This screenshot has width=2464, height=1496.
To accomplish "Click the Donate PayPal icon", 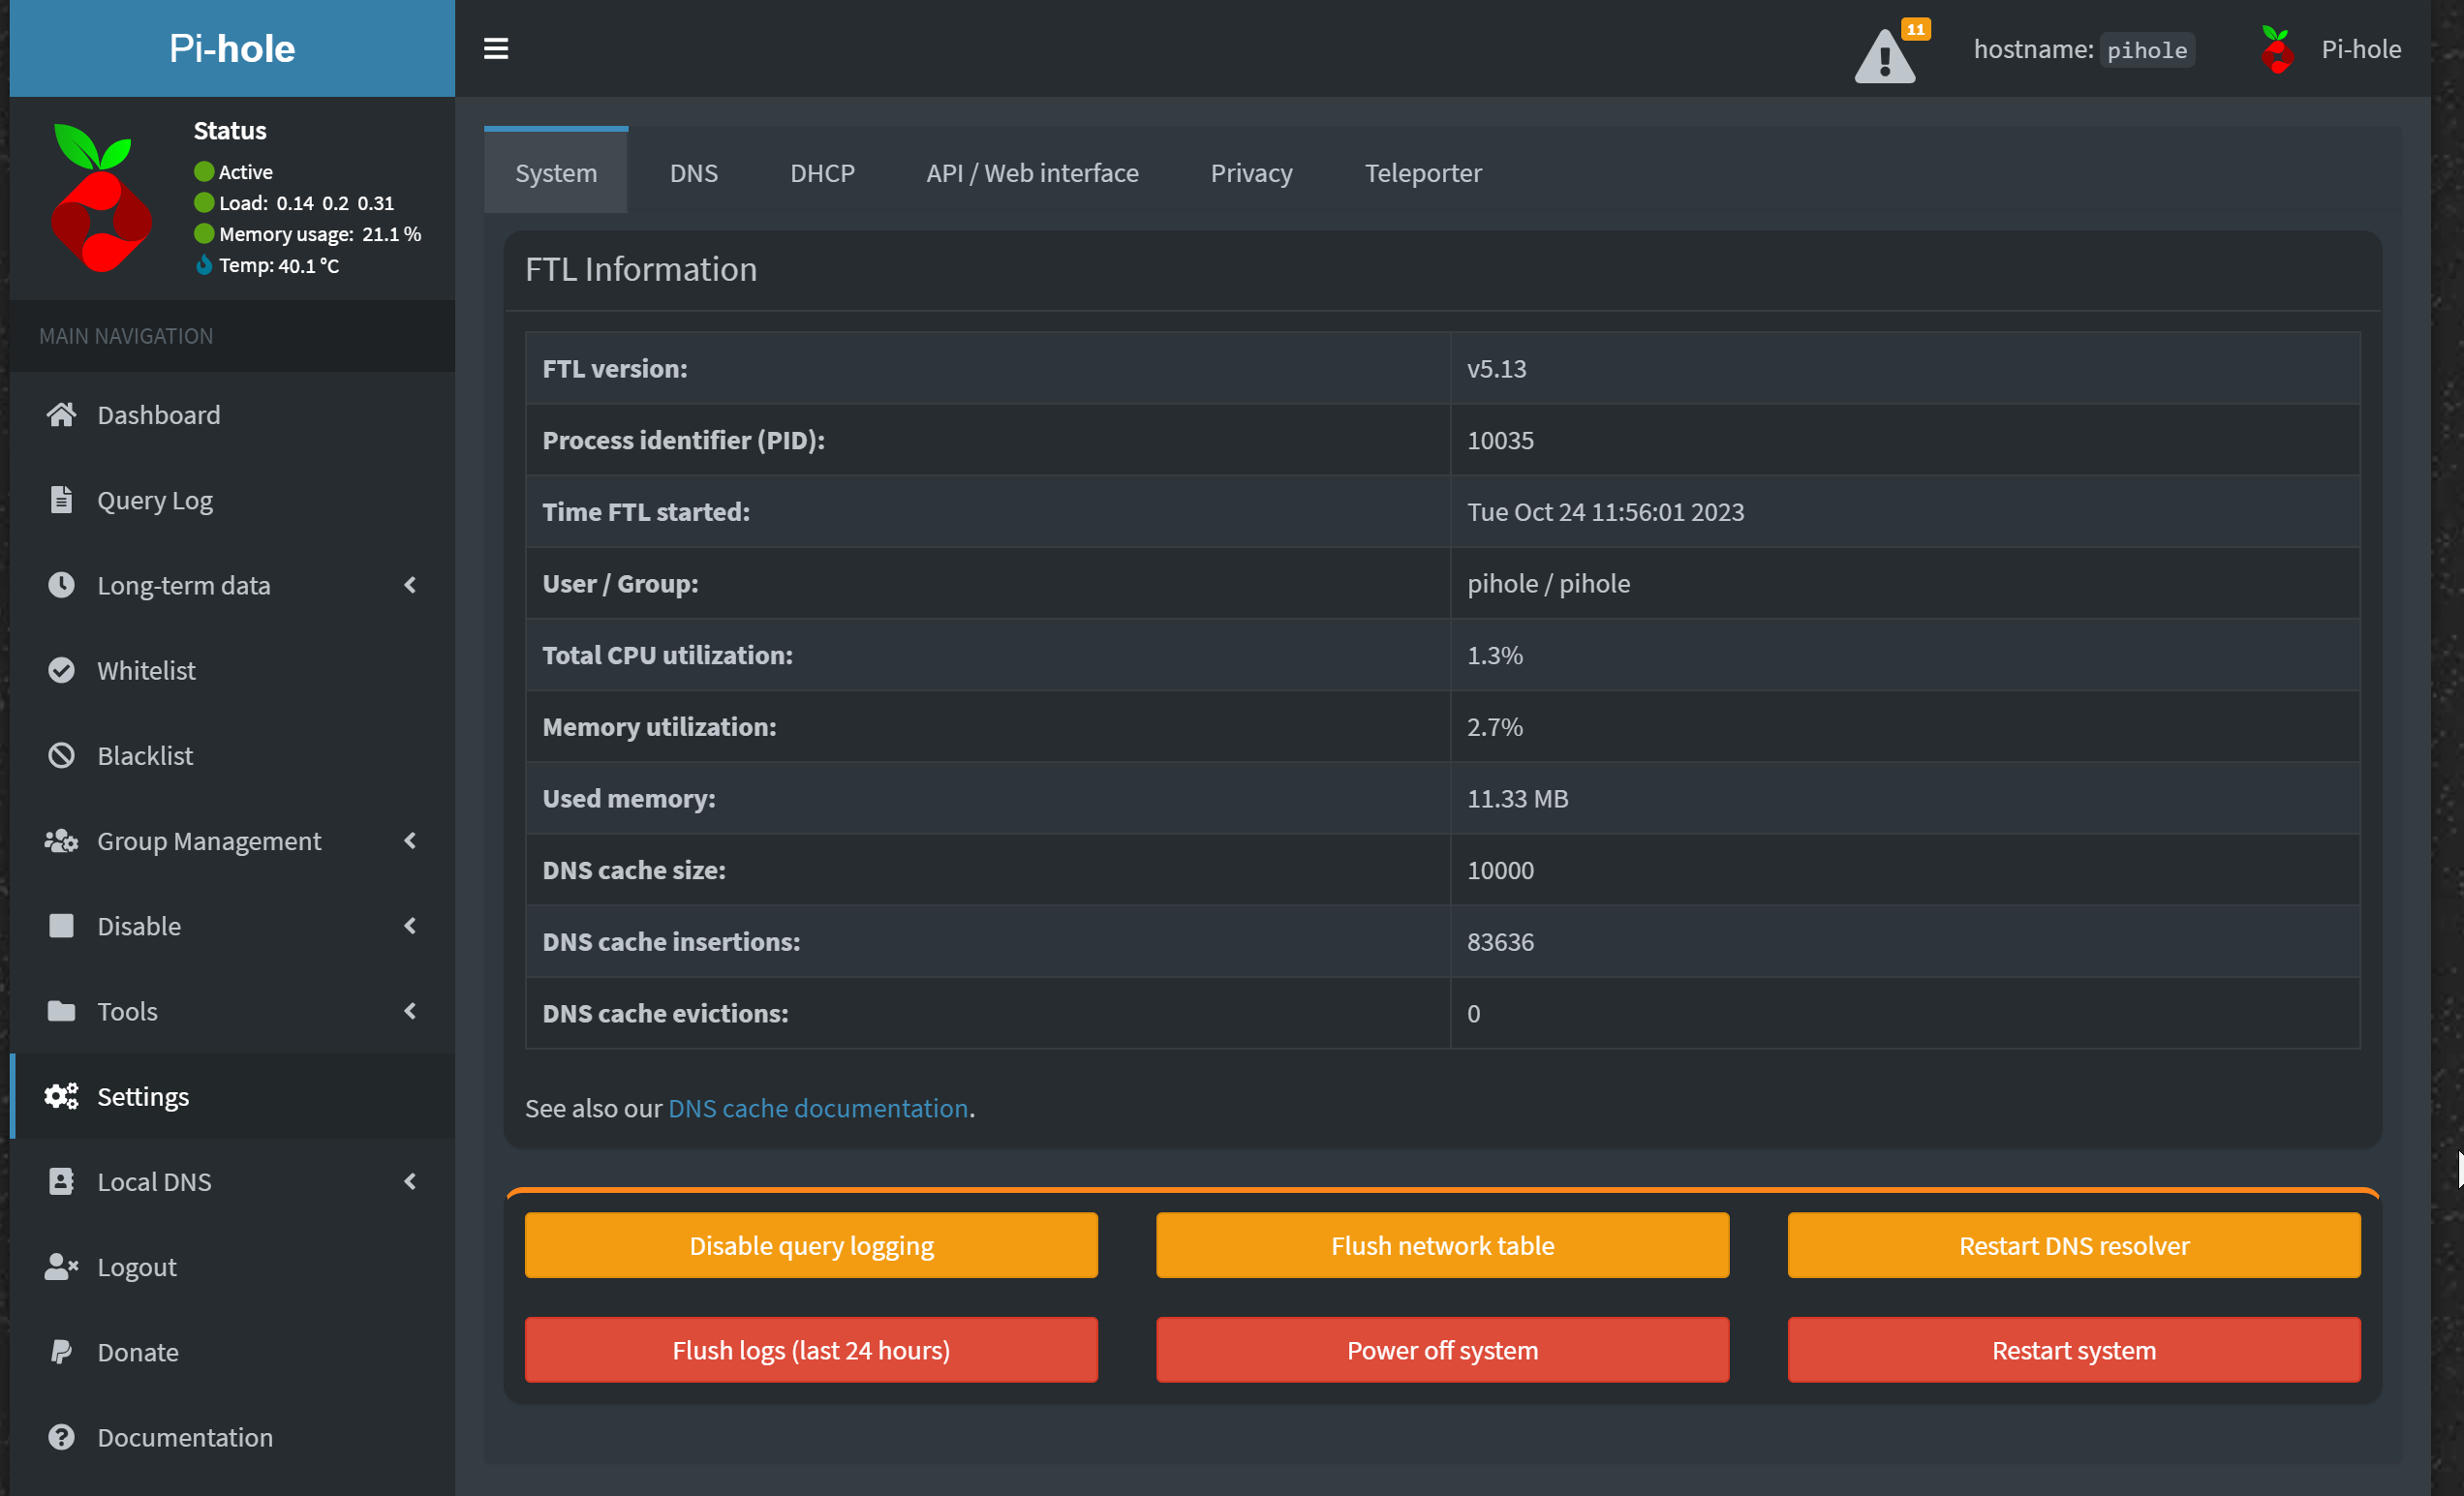I will click(x=61, y=1352).
